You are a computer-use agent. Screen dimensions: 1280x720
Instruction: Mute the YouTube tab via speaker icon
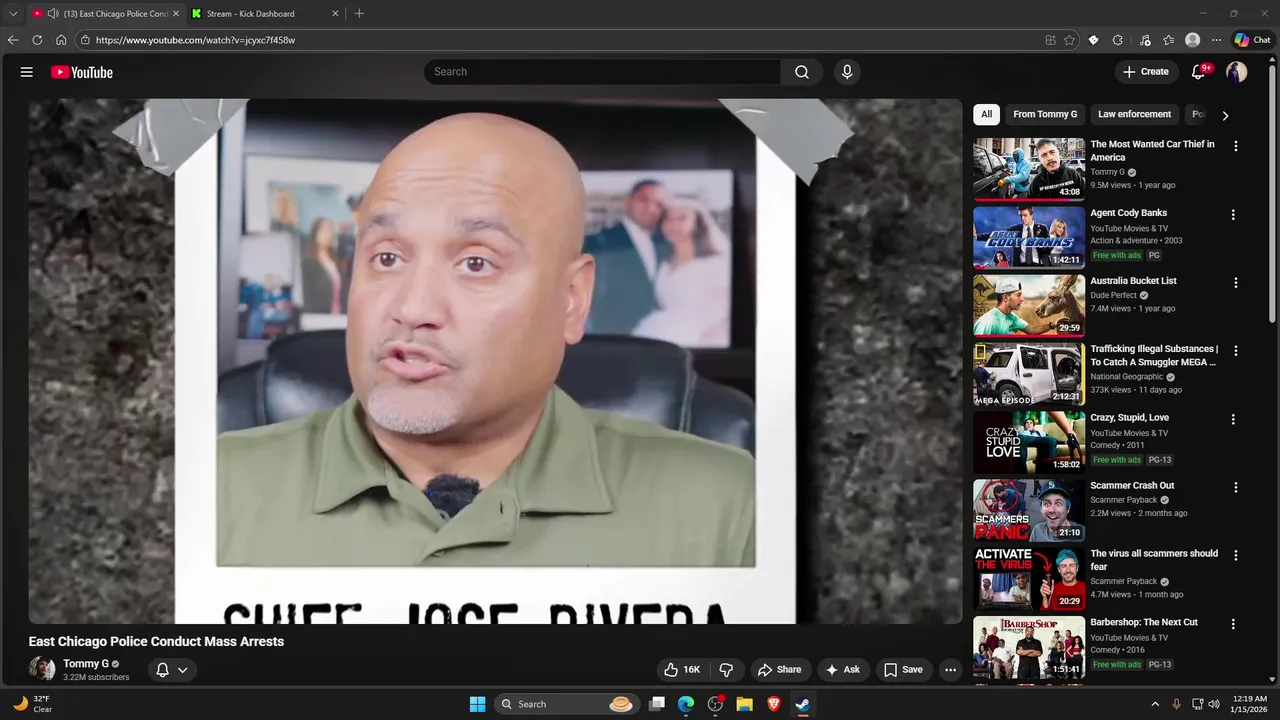53,14
